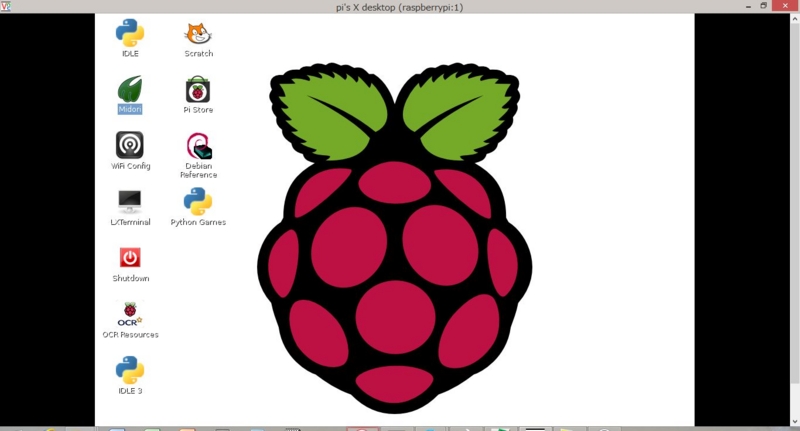The width and height of the screenshot is (800, 431).
Task: Click the scroll-up arrow on the right scrollbar
Action: pos(795,18)
